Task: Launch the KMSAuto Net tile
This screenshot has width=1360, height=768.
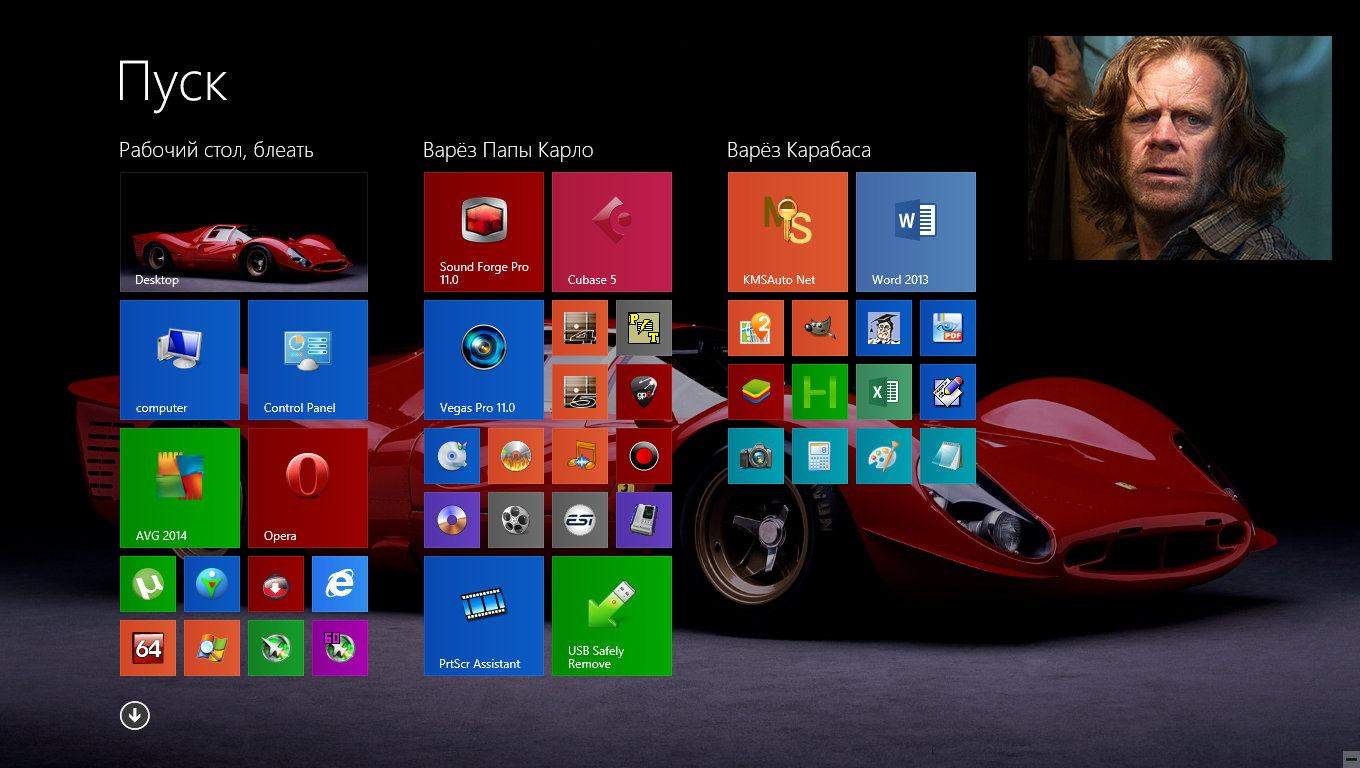Action: 788,232
